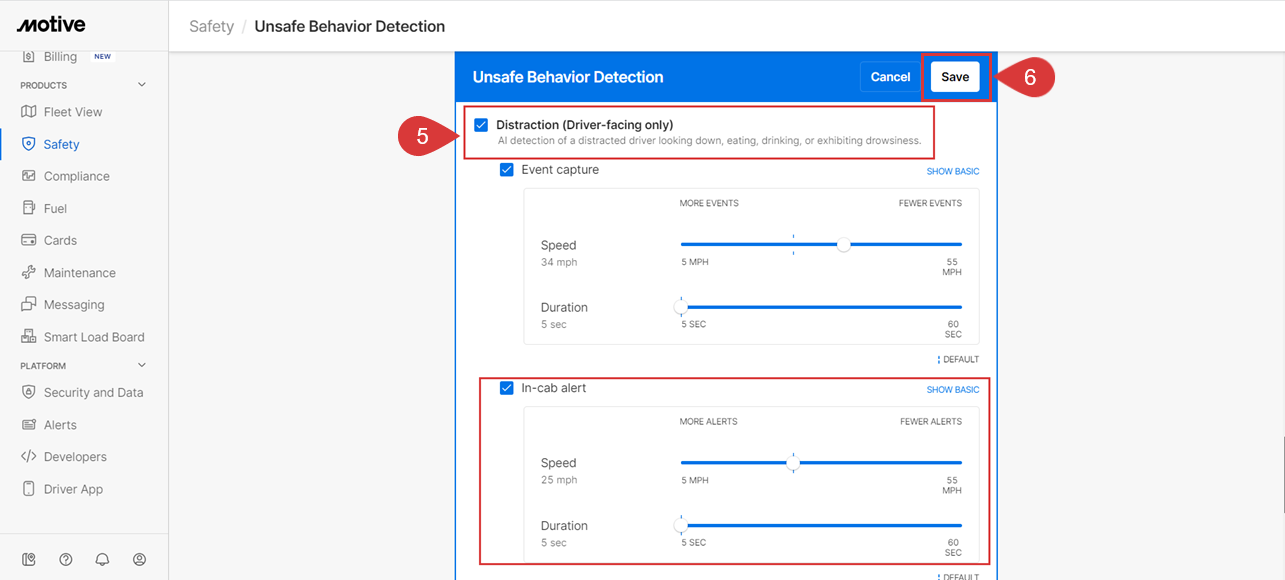Collapse the Products section chevron

[141, 85]
